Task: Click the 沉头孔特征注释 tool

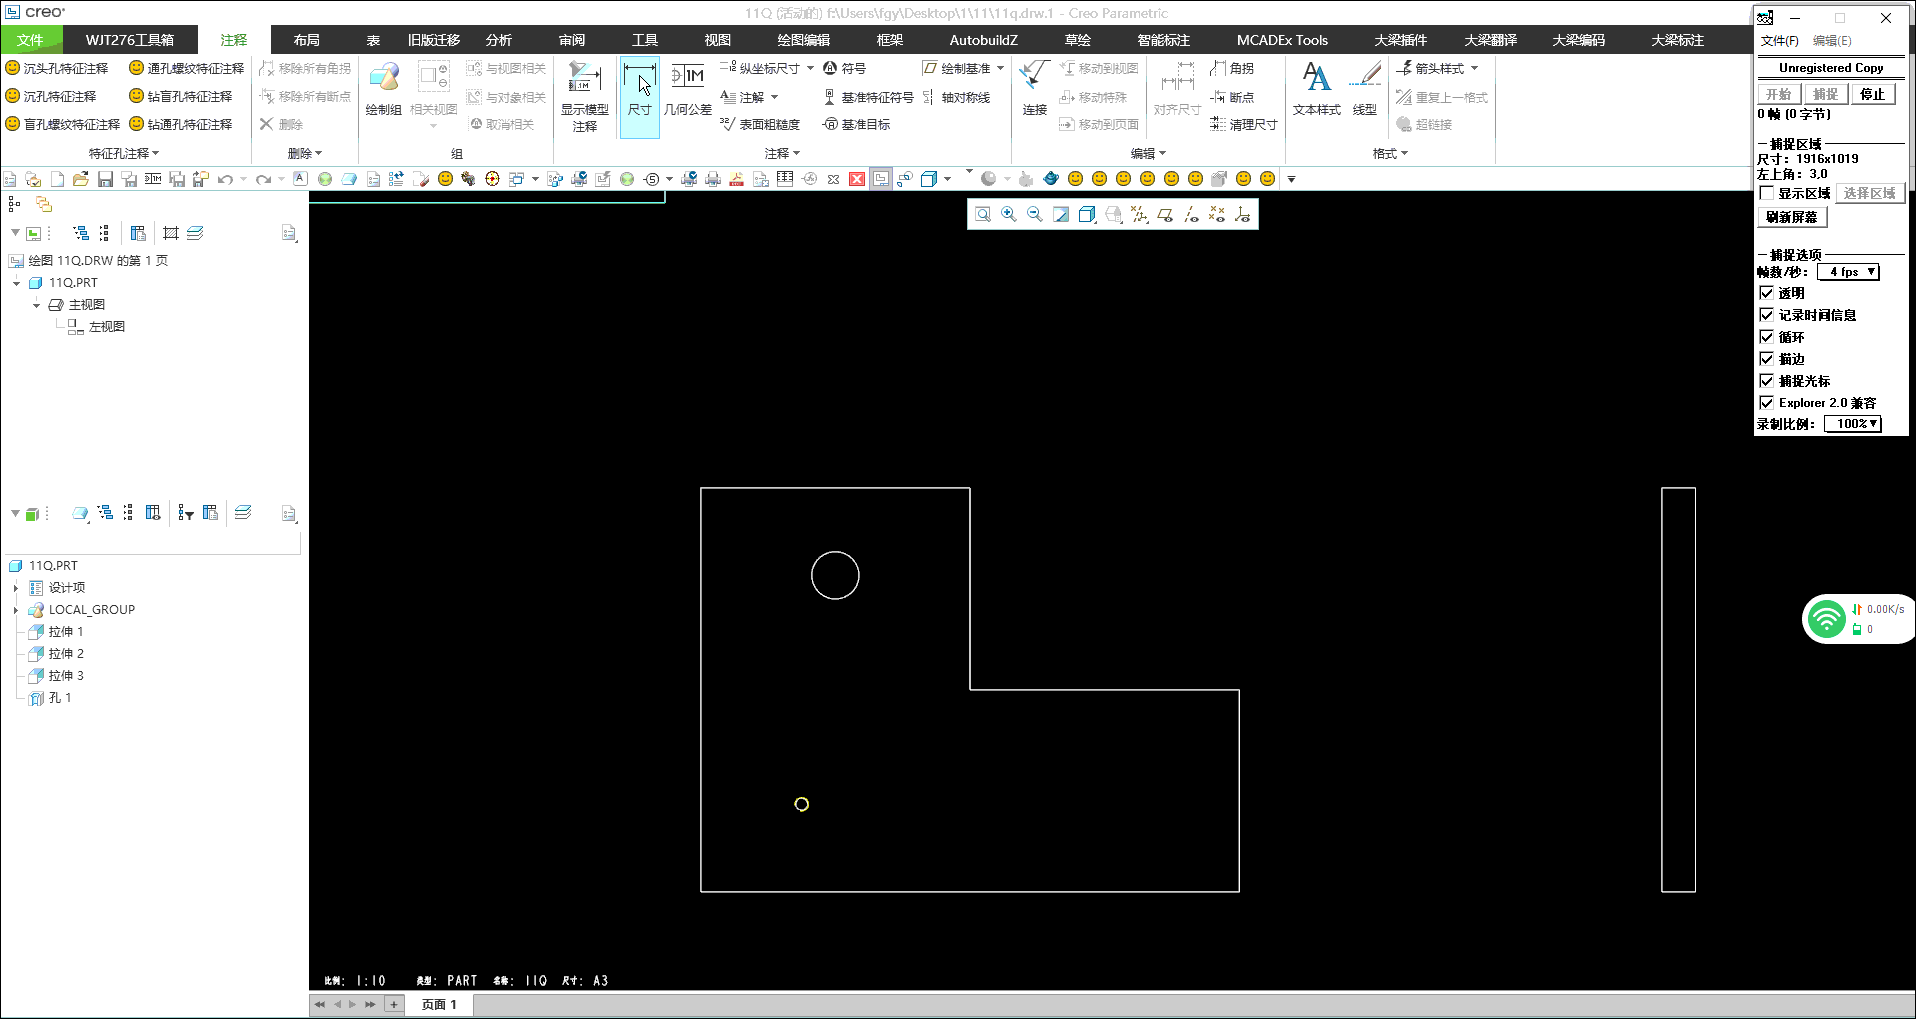Action: [x=57, y=68]
